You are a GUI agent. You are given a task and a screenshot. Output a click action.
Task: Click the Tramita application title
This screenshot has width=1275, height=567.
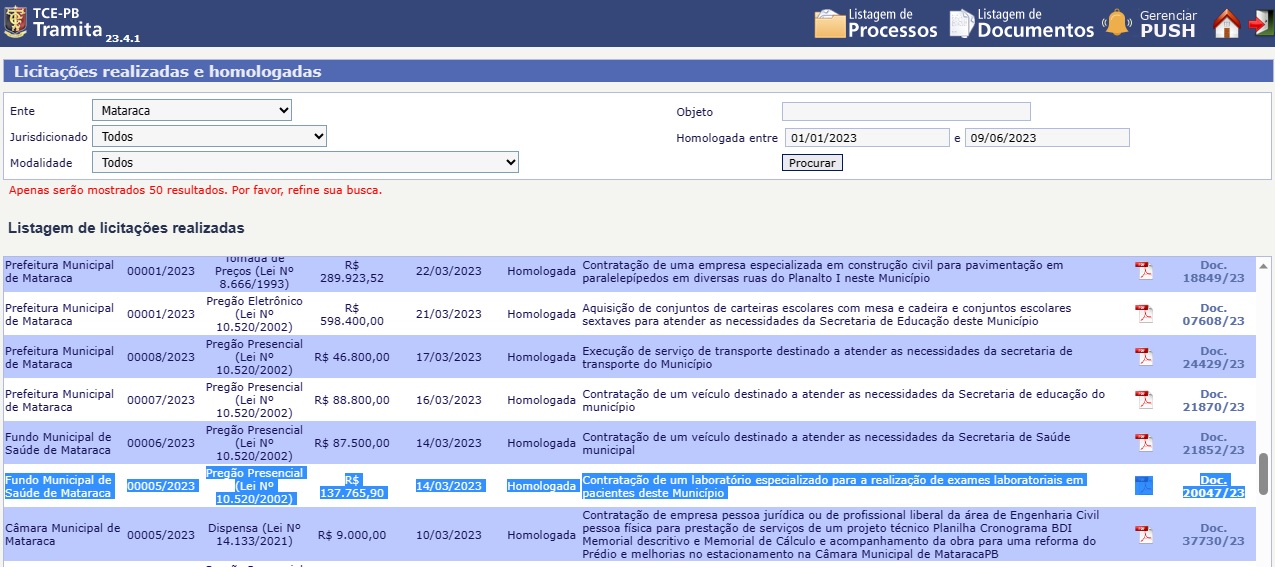point(68,29)
